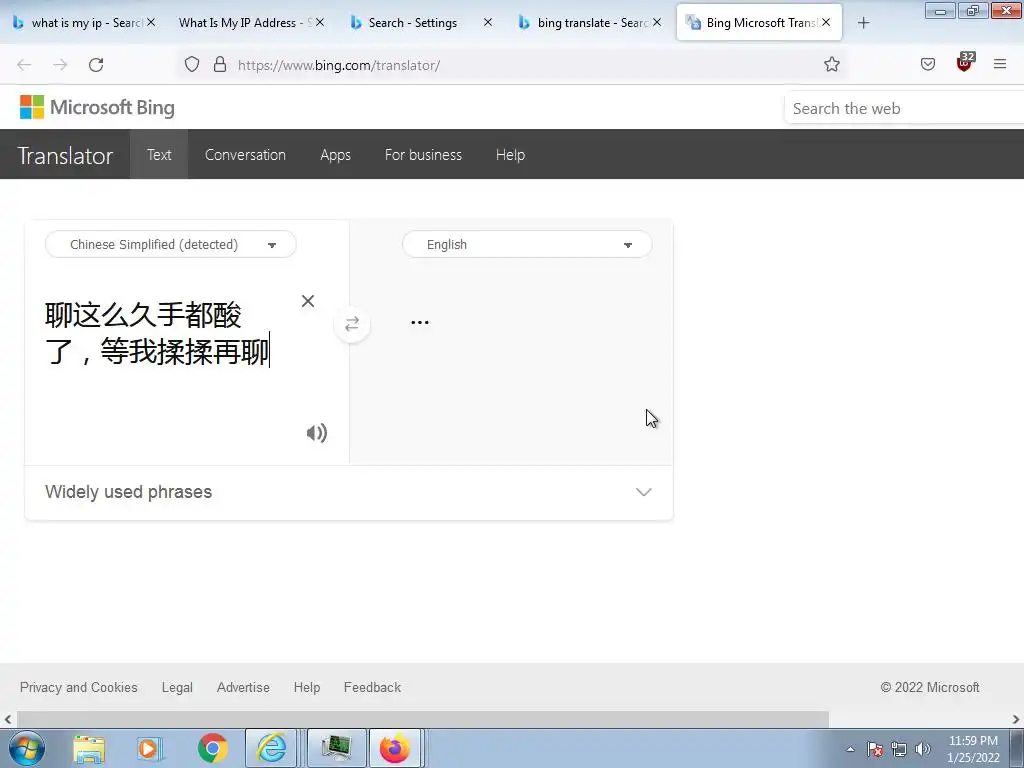Open the Feedback footer link
The image size is (1024, 768).
(372, 687)
